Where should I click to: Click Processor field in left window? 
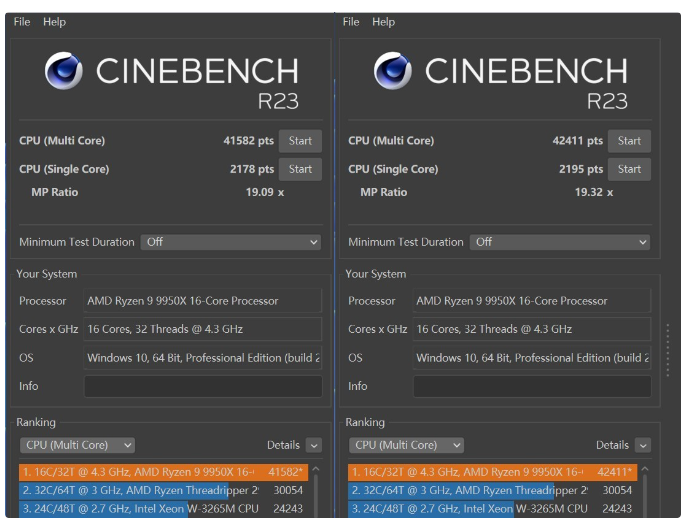203,301
